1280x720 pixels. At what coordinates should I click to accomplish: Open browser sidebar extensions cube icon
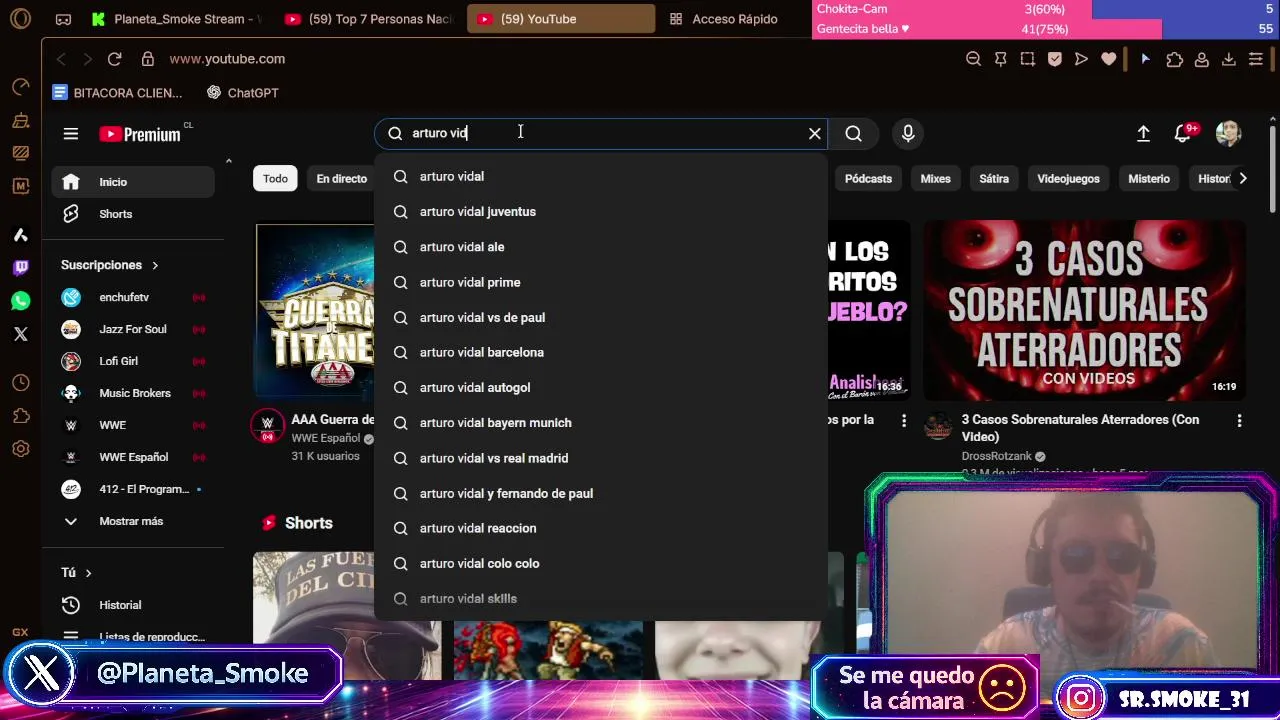21,416
